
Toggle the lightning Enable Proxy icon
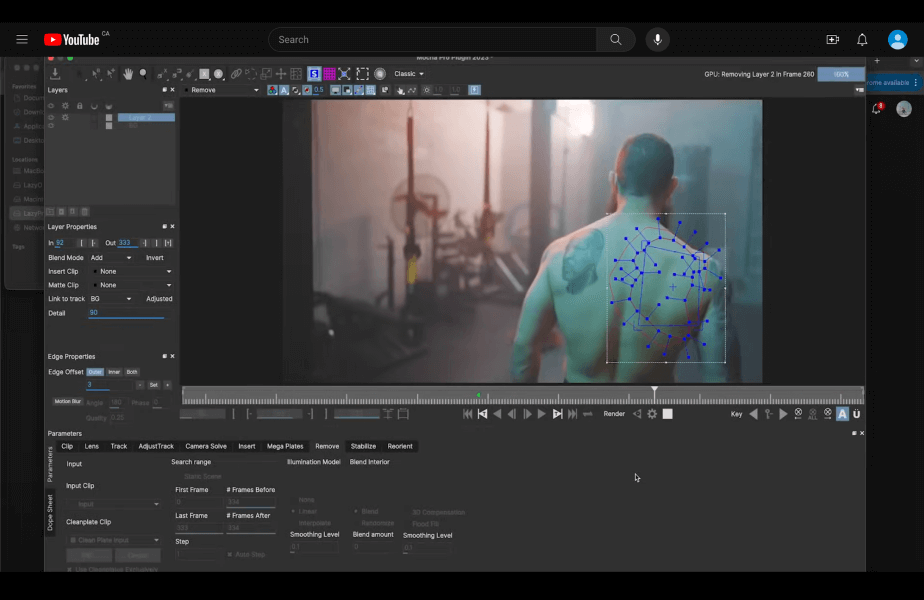474,90
